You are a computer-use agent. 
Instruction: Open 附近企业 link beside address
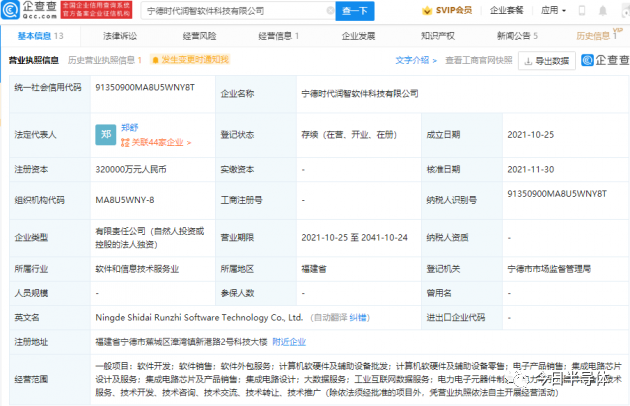[289, 342]
